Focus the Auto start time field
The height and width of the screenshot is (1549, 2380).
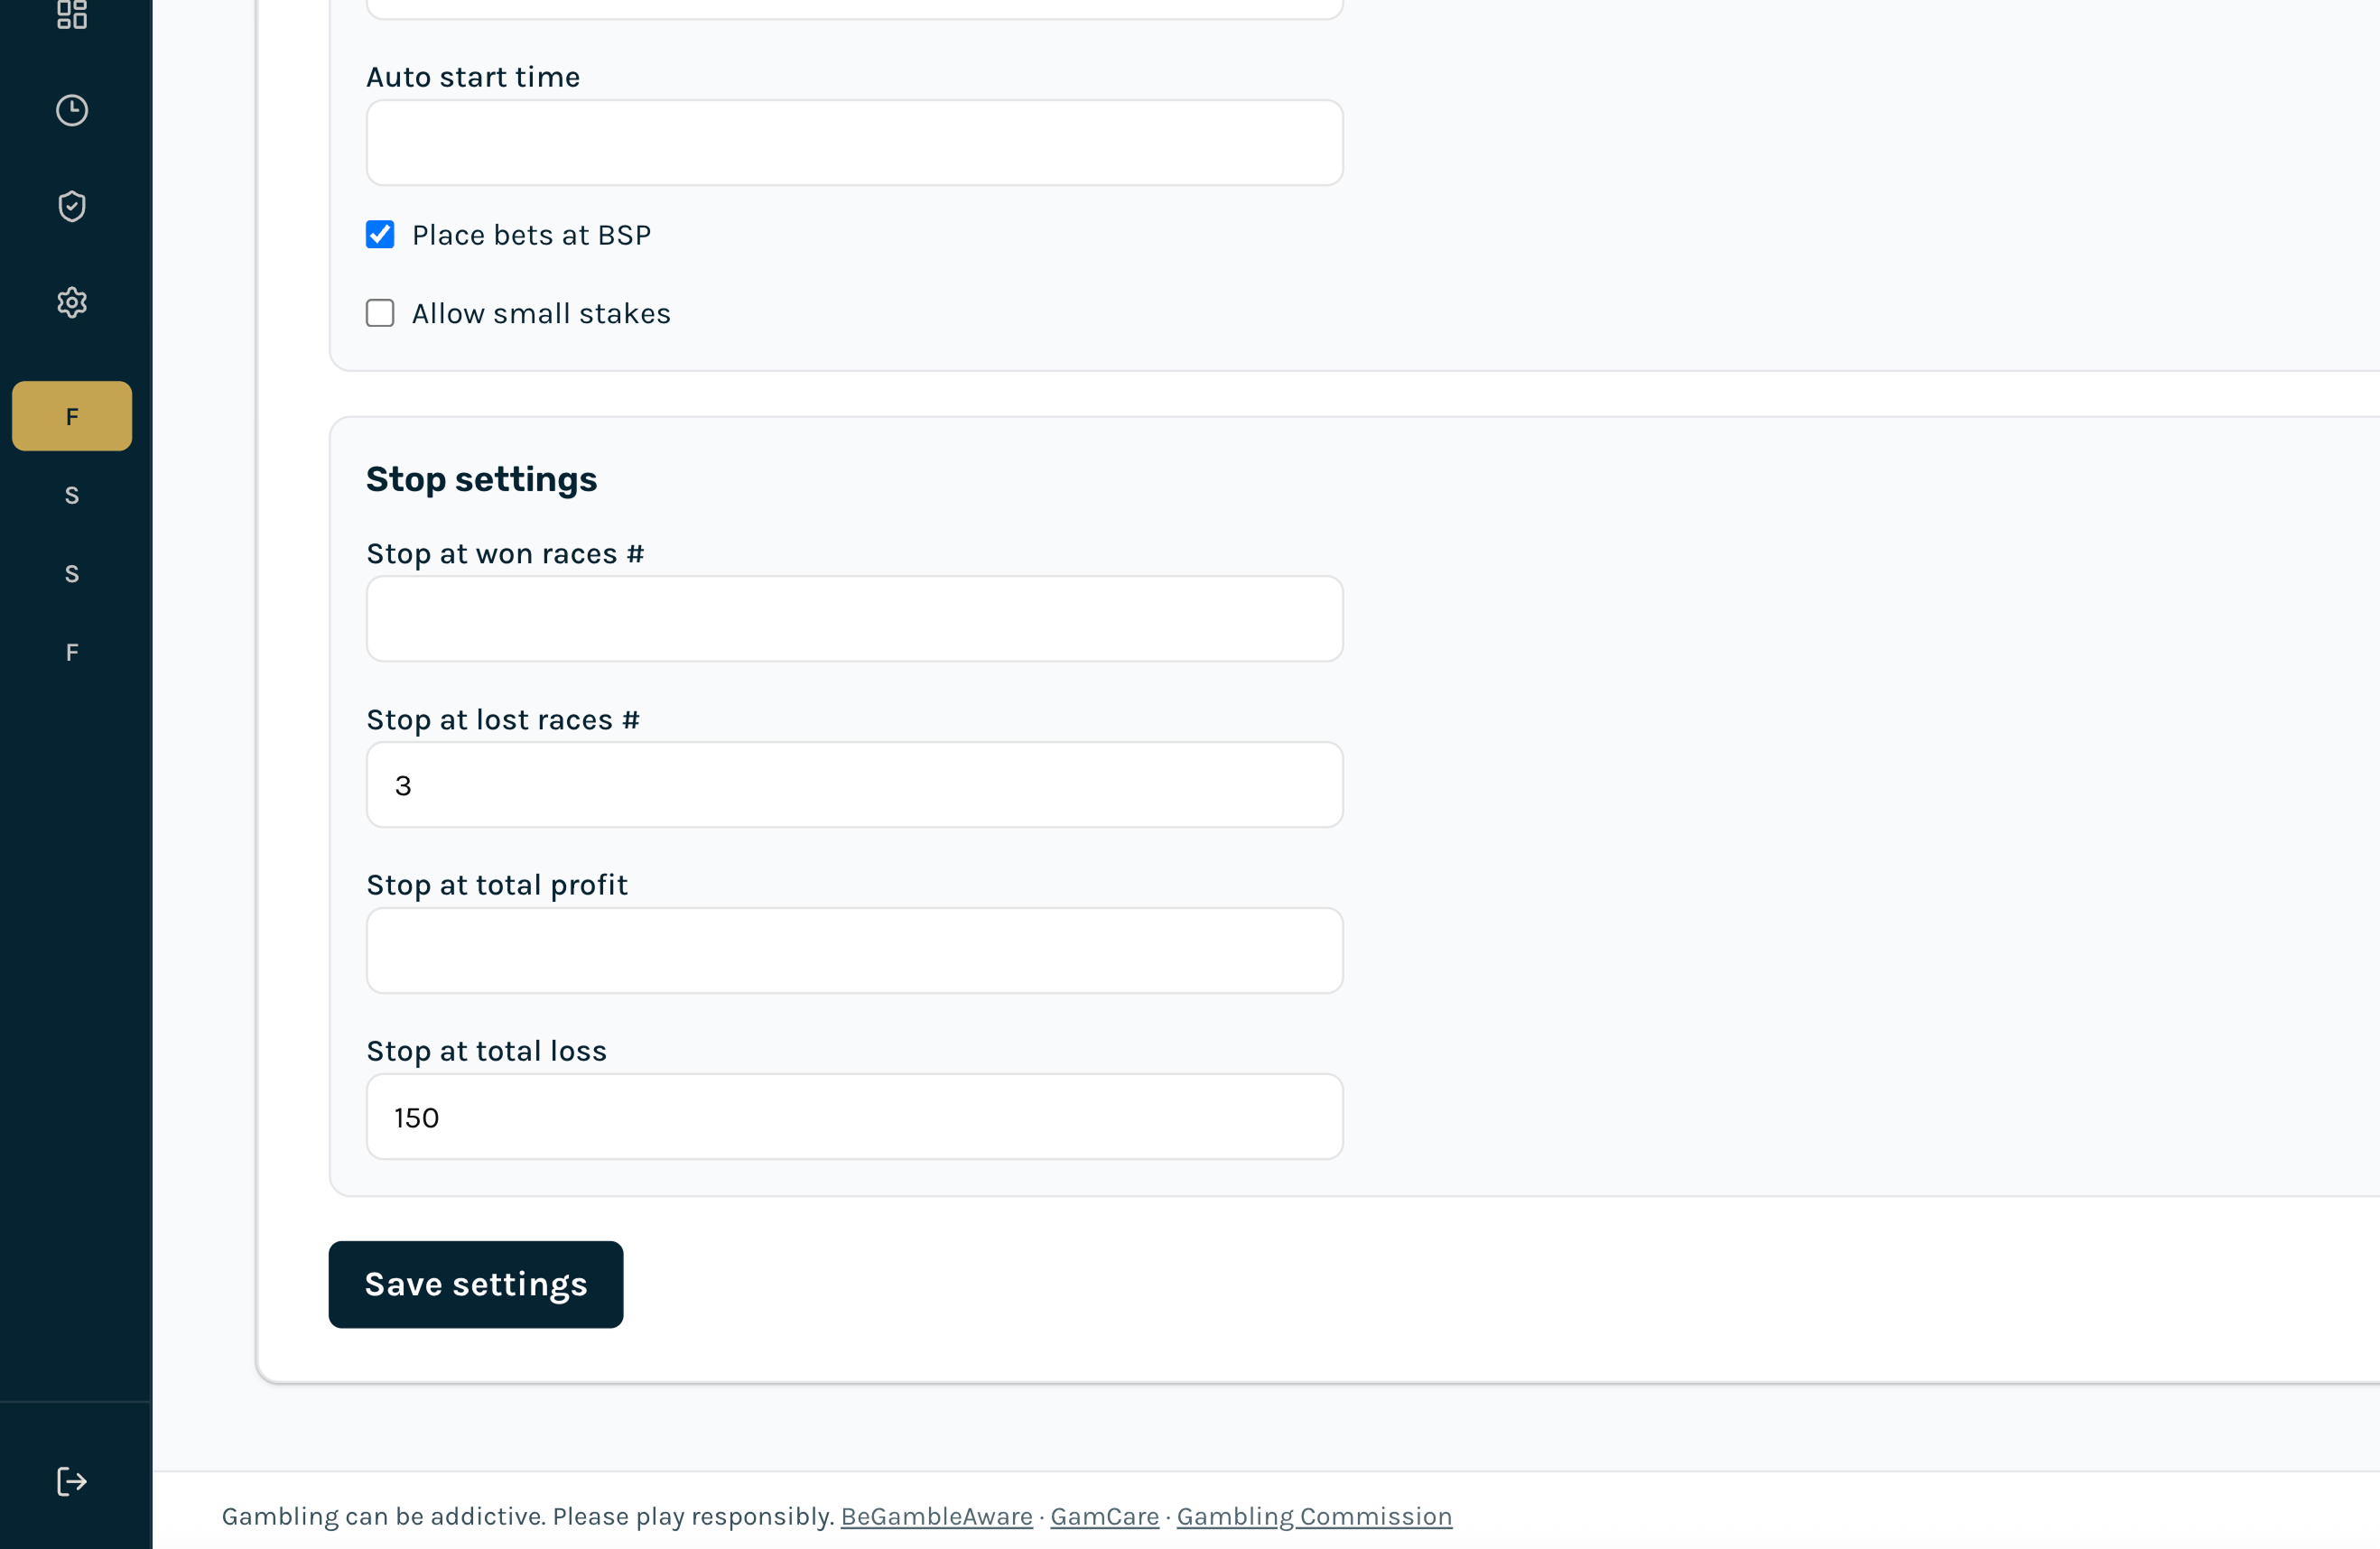[855, 142]
